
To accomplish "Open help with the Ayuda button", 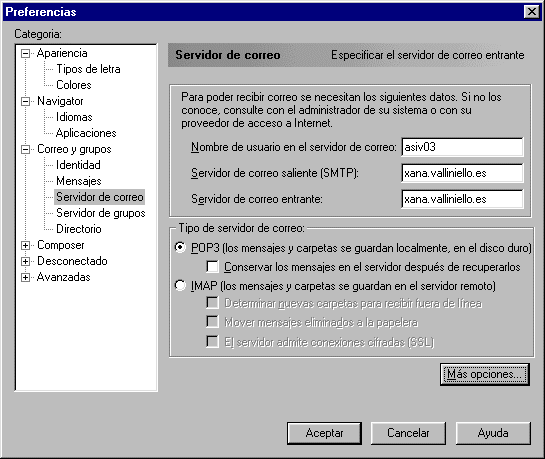I will pos(493,433).
